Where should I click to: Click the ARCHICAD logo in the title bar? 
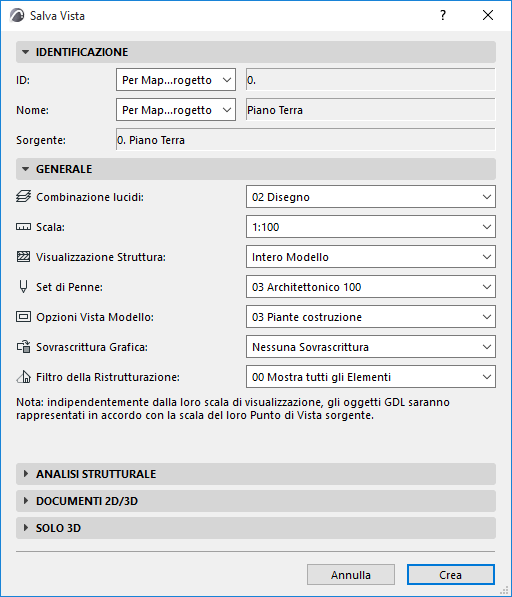(17, 16)
